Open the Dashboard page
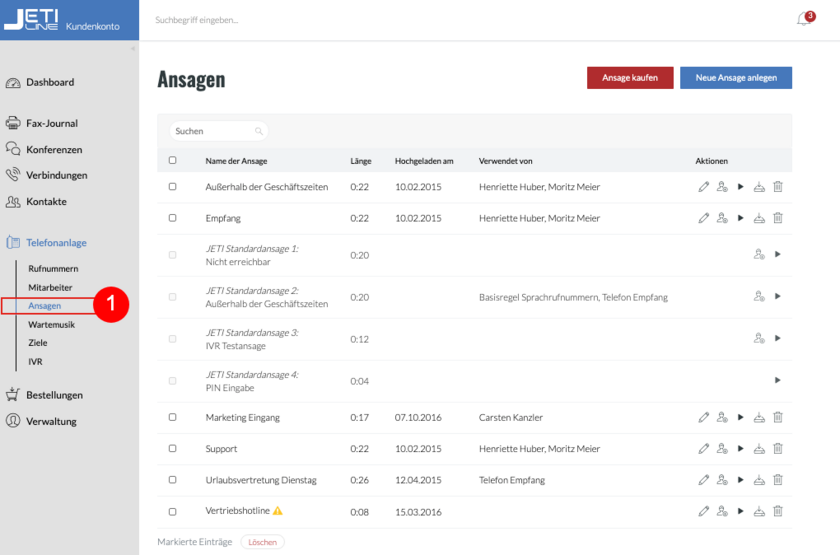 (49, 83)
